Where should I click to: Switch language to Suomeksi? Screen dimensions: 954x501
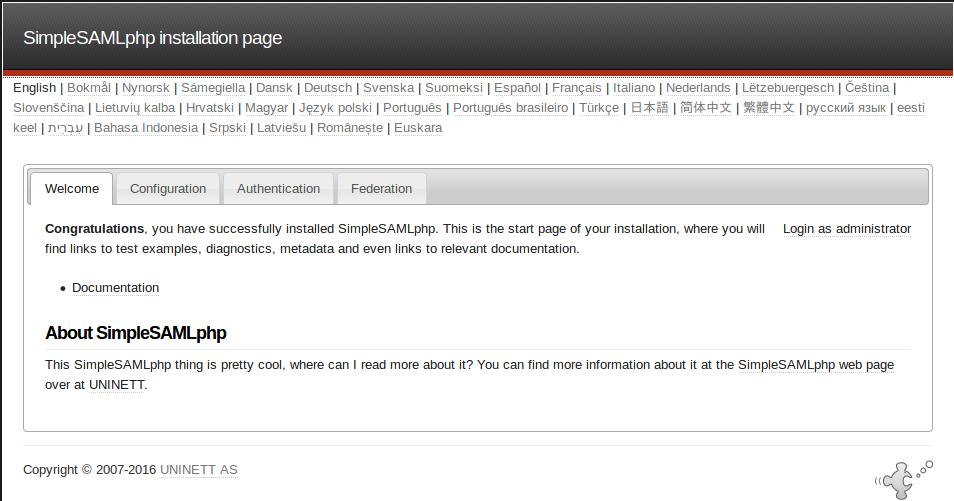tap(454, 88)
